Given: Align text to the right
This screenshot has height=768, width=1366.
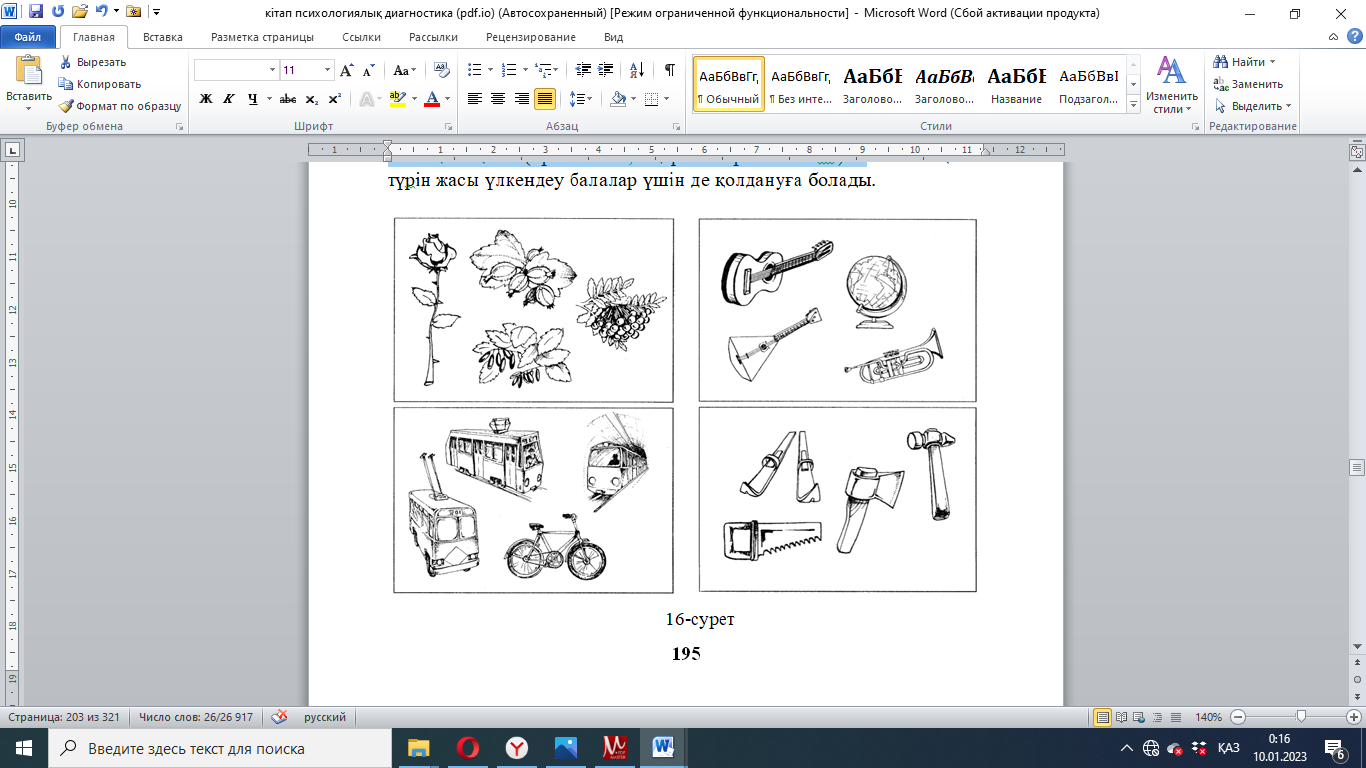Looking at the screenshot, I should pyautogui.click(x=521, y=98).
